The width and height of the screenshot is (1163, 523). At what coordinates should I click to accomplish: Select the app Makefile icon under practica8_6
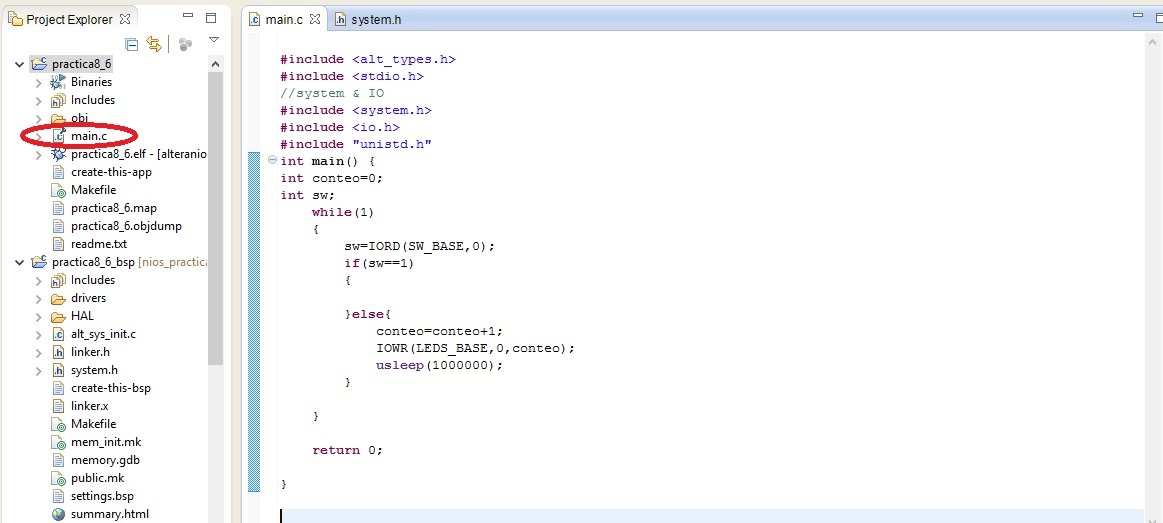[58, 191]
